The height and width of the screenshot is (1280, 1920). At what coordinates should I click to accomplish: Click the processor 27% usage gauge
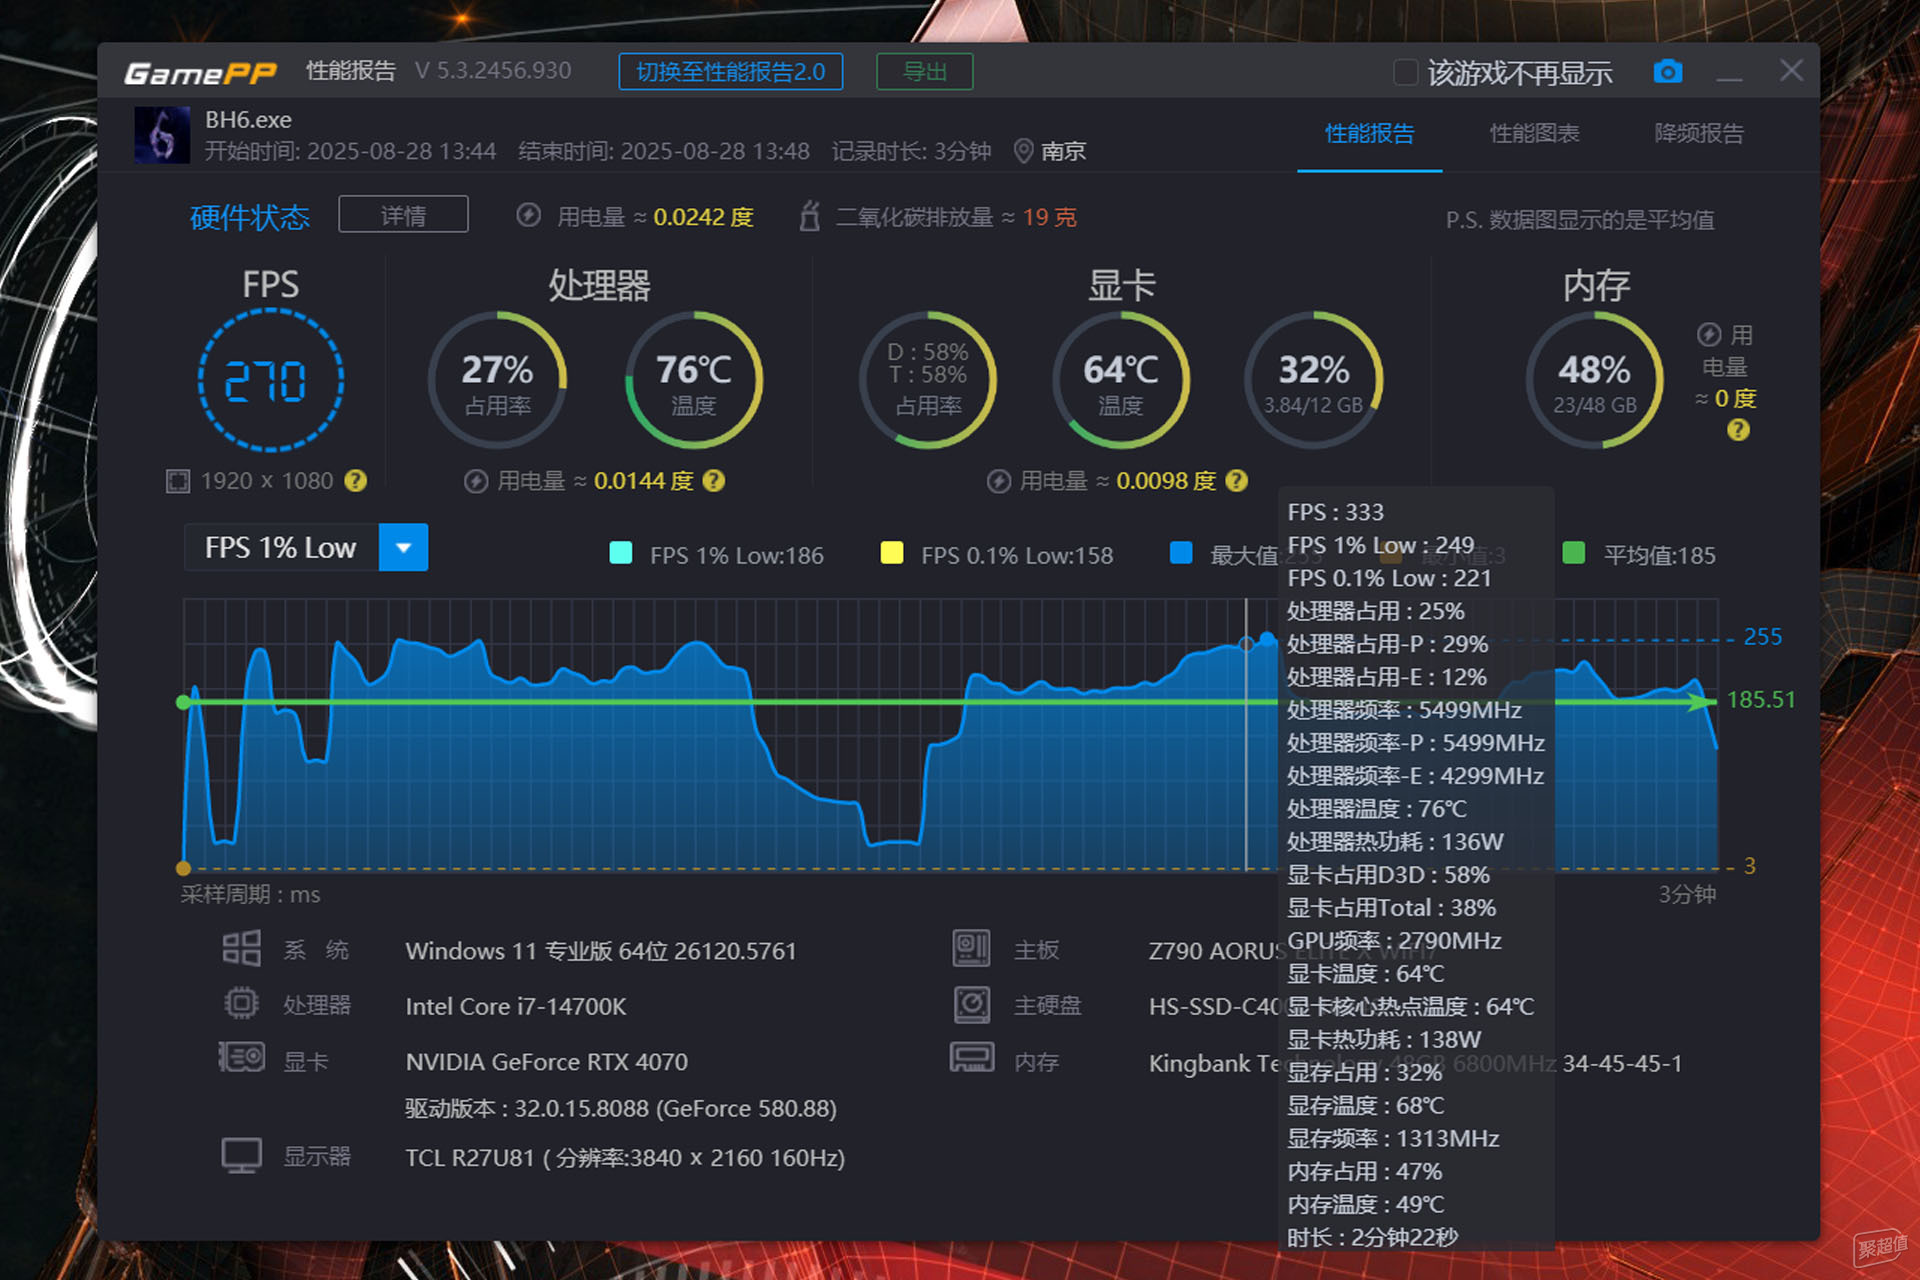[x=497, y=380]
